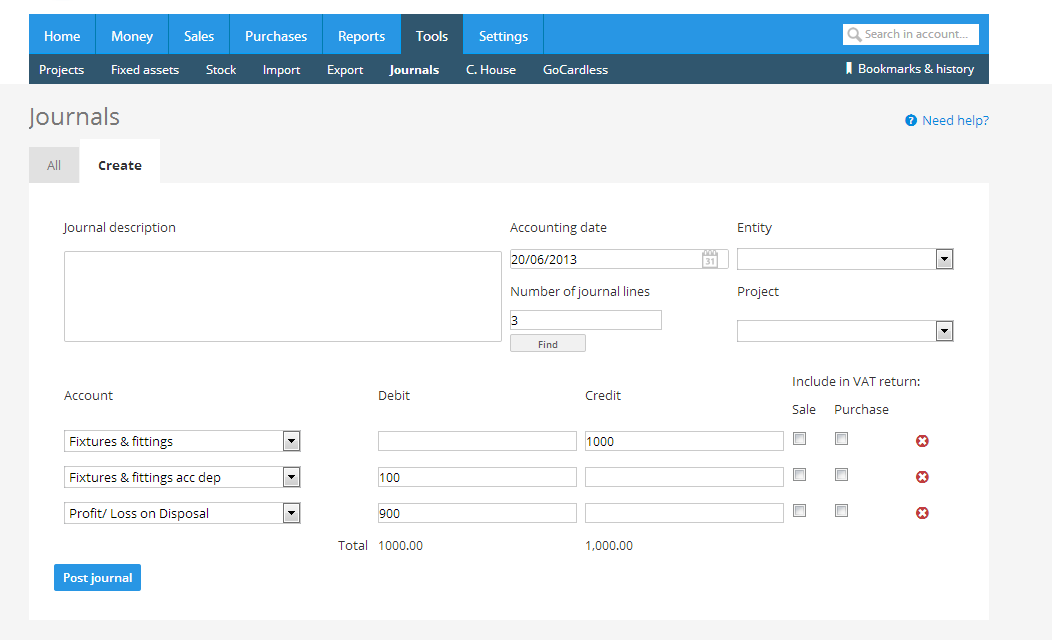The width and height of the screenshot is (1052, 640).
Task: Tick Sale VAT checkbox for Fixtures & fittings
Action: [799, 439]
